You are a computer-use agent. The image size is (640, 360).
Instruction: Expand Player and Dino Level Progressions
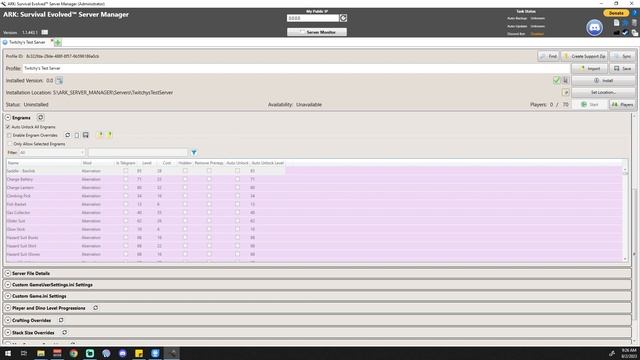pos(8,308)
